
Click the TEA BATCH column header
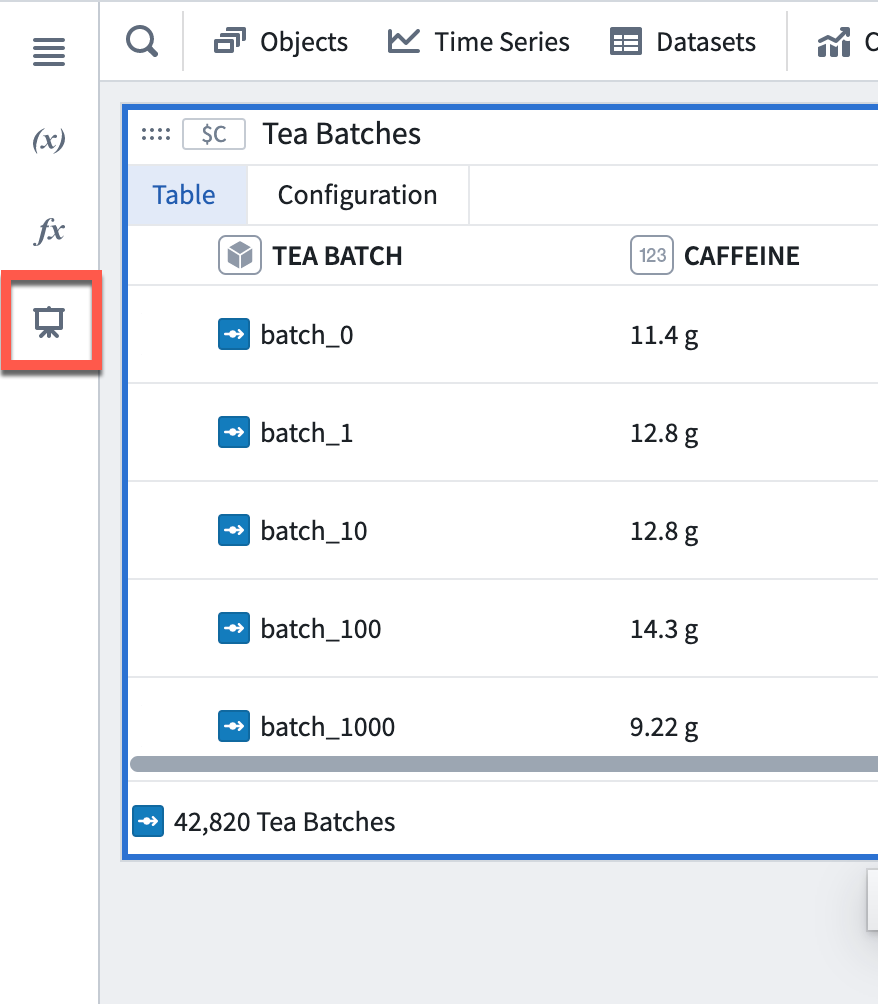click(337, 256)
